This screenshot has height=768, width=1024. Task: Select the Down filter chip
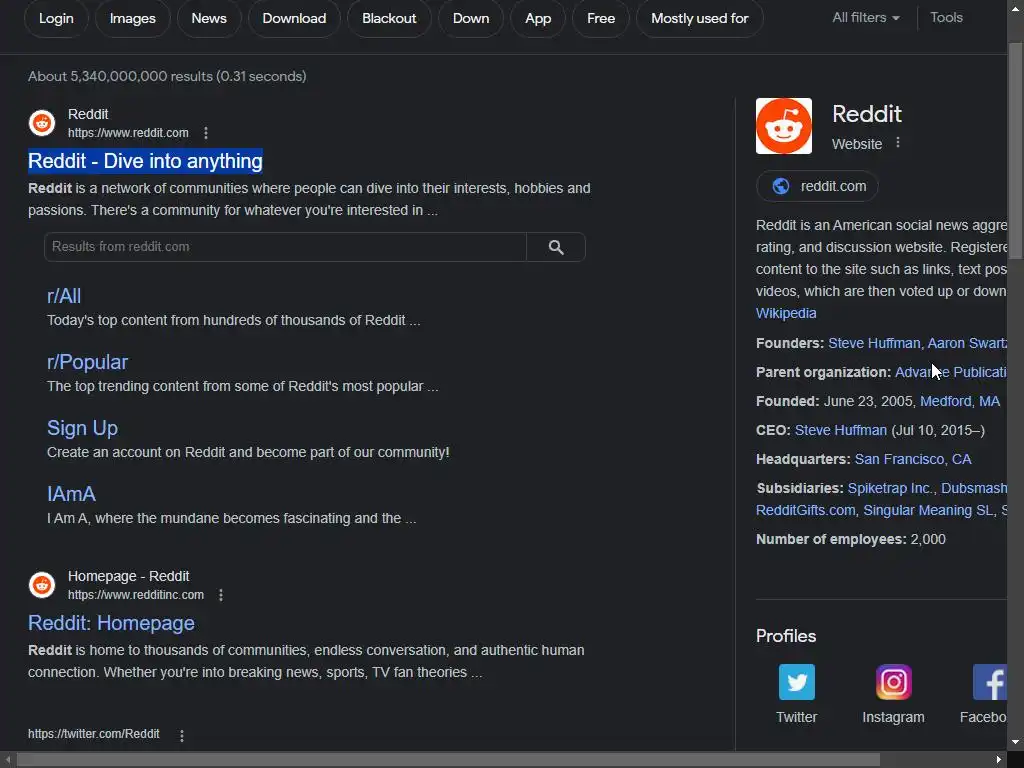pos(471,18)
